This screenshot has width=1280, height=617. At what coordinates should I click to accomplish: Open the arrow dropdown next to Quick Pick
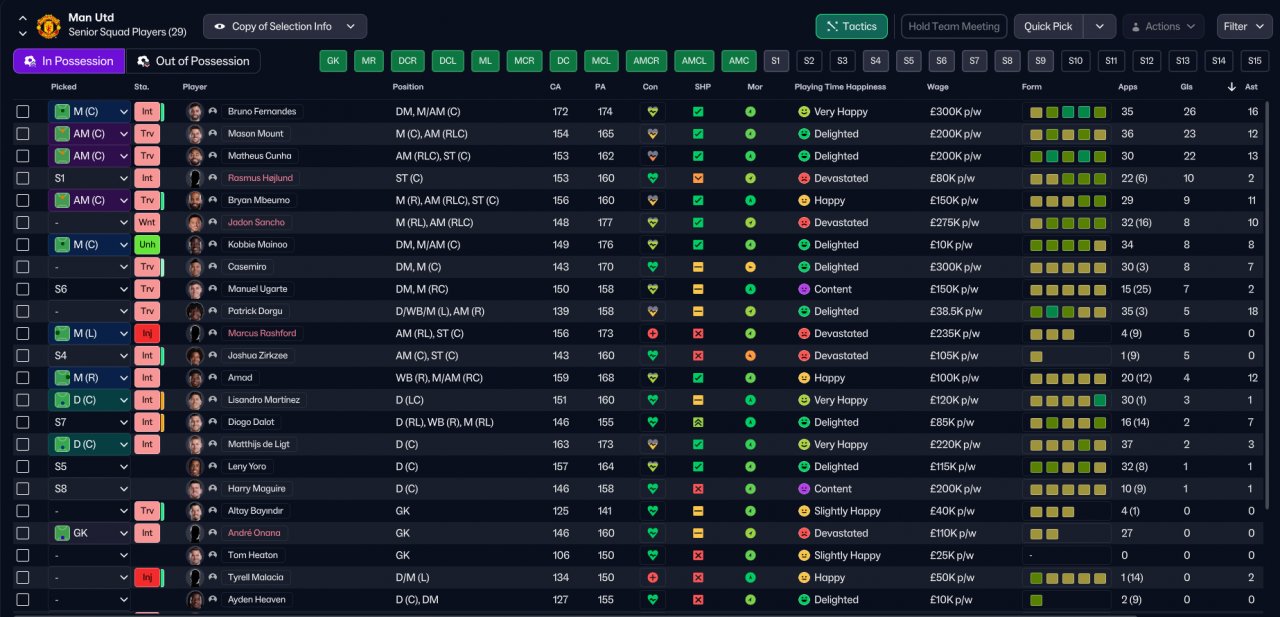1100,27
